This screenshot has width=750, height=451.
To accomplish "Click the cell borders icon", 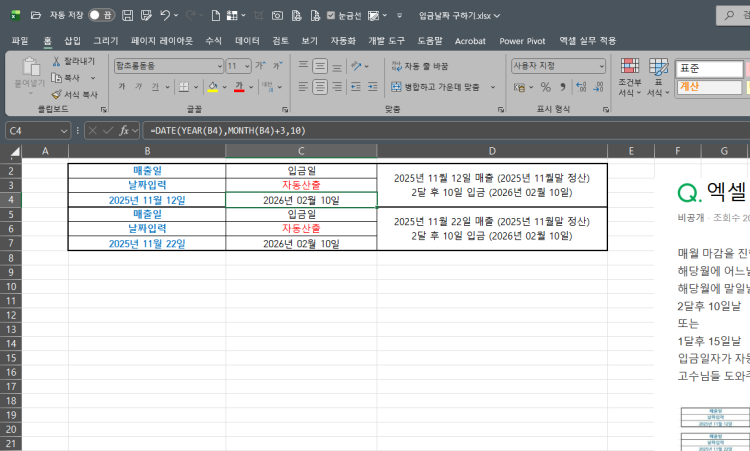I will tap(184, 87).
